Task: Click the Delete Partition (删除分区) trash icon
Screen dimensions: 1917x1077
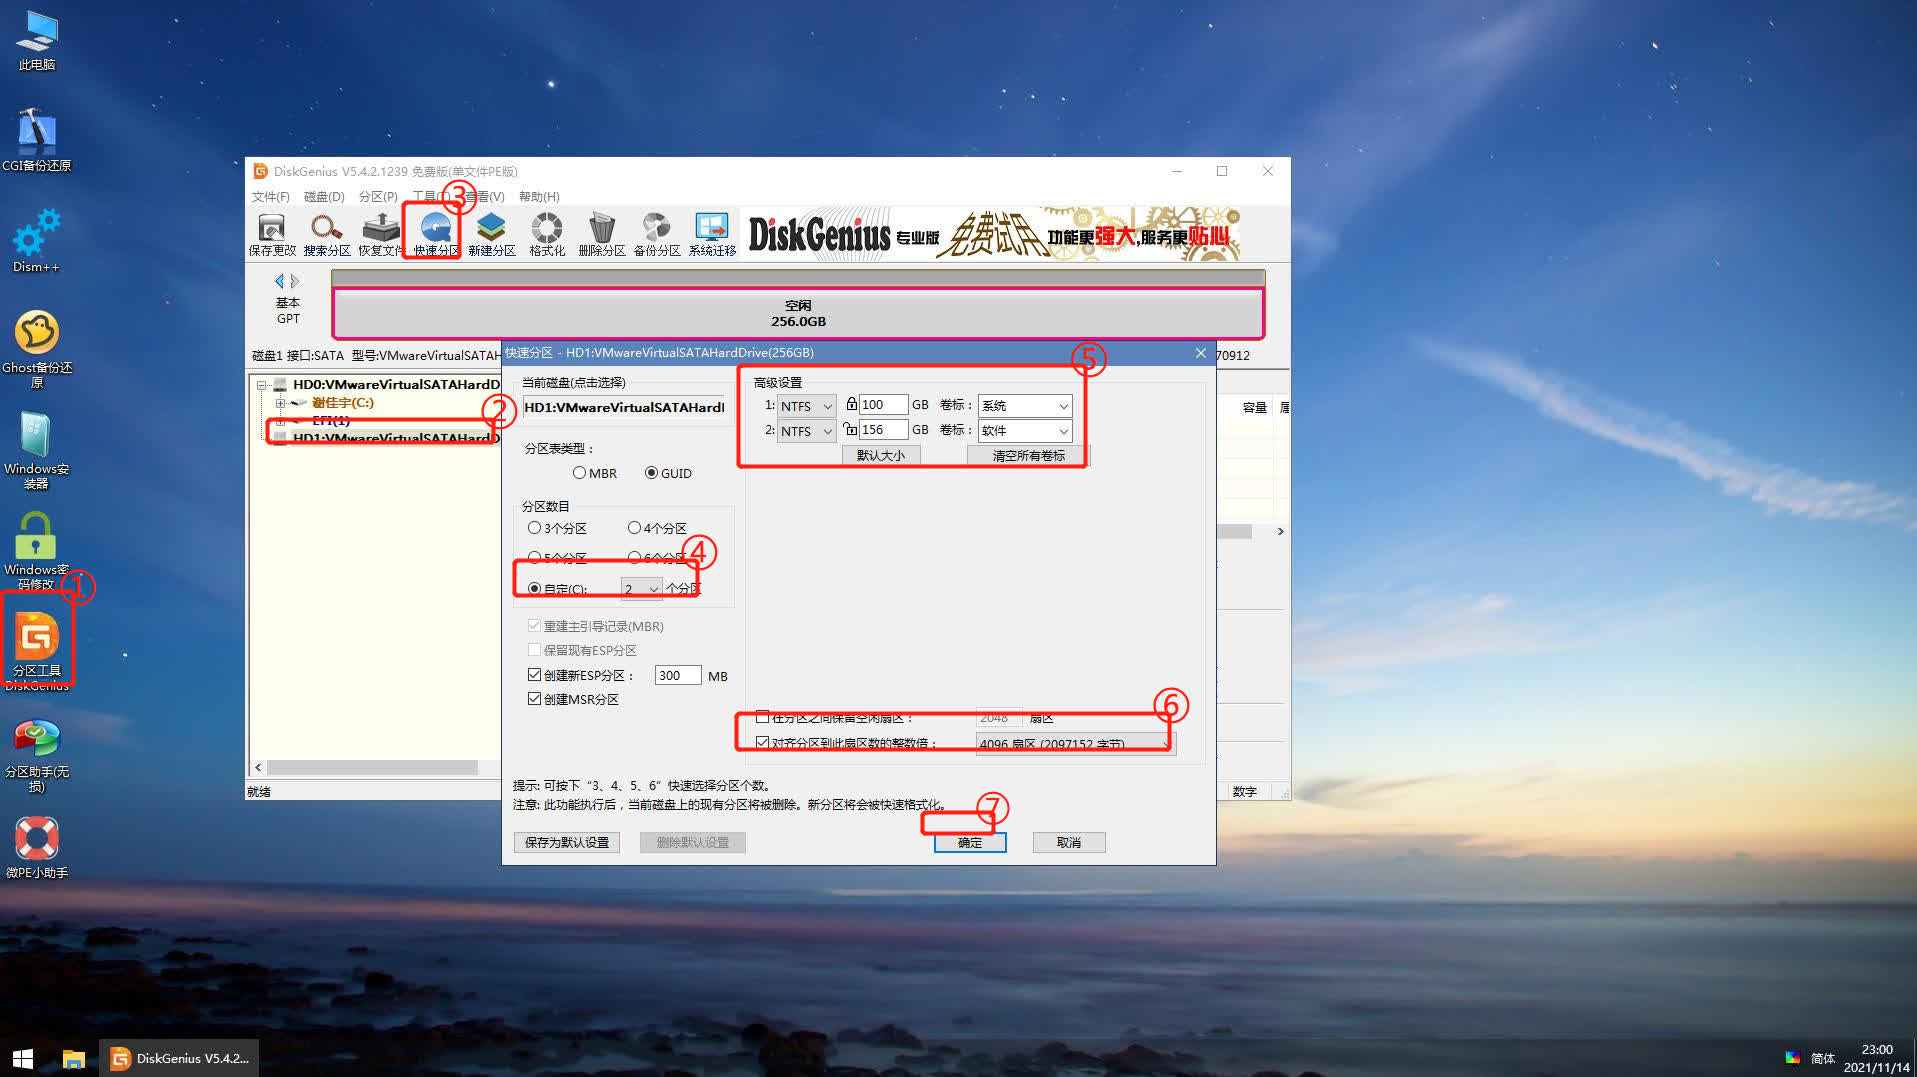Action: (x=601, y=234)
